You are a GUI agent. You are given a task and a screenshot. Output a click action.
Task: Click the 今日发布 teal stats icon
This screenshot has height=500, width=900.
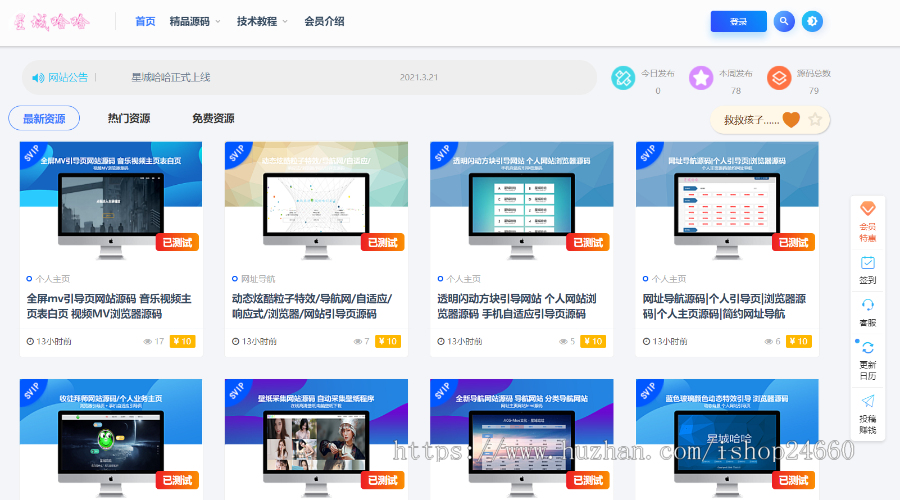[x=623, y=77]
